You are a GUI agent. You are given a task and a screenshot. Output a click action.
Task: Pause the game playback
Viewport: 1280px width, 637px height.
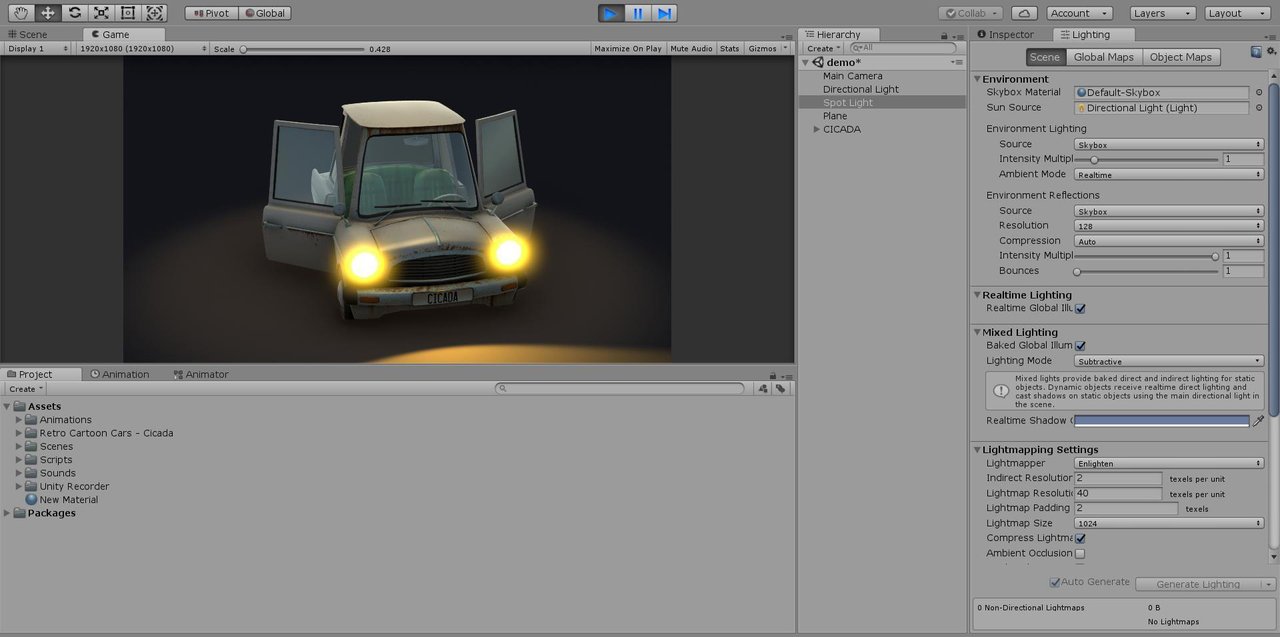coord(637,13)
